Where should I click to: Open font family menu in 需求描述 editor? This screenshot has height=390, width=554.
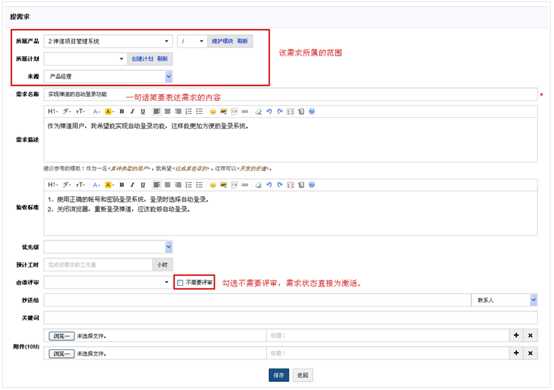click(x=66, y=111)
